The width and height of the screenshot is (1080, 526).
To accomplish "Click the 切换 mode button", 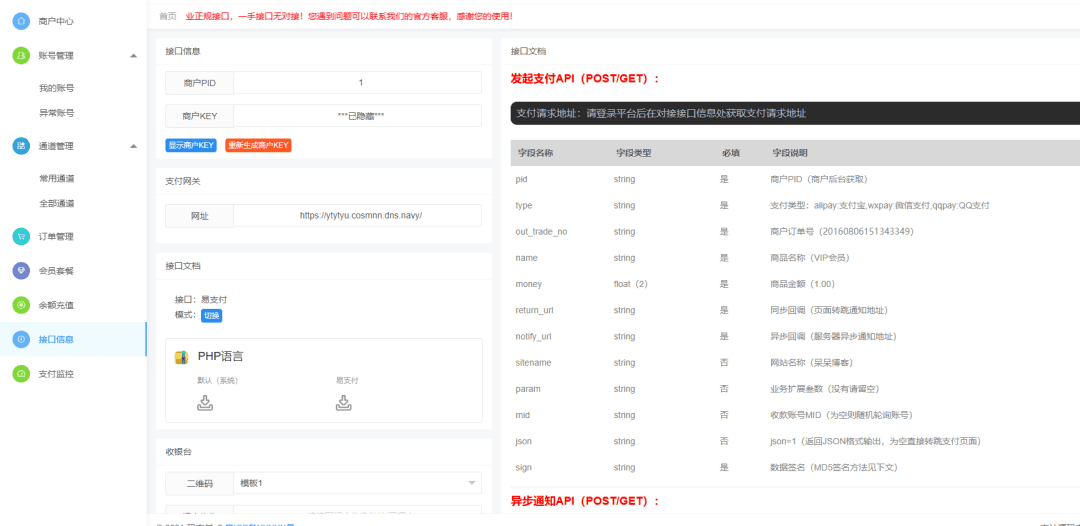I will pyautogui.click(x=211, y=315).
